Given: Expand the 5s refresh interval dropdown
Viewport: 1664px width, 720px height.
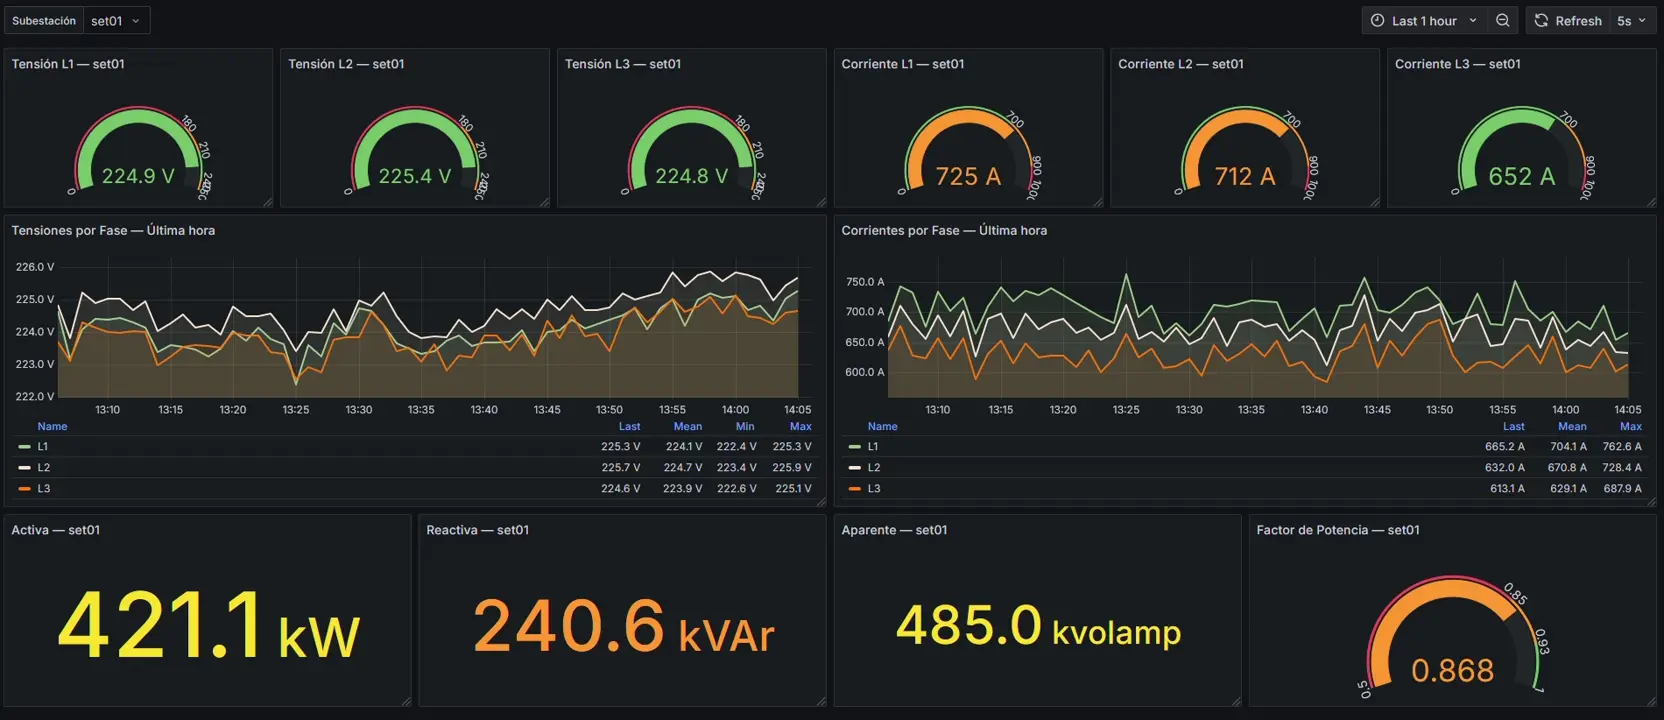Looking at the screenshot, I should click(x=1631, y=20).
